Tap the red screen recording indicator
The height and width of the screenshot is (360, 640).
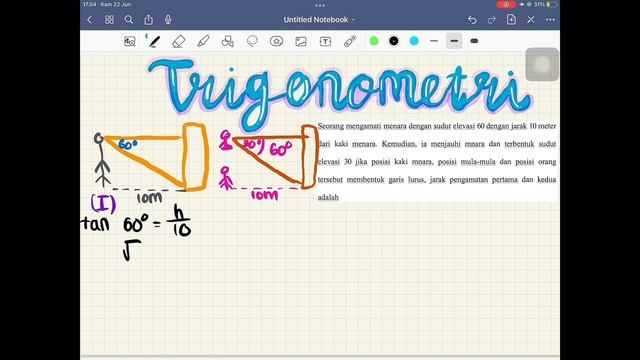tap(506, 4)
